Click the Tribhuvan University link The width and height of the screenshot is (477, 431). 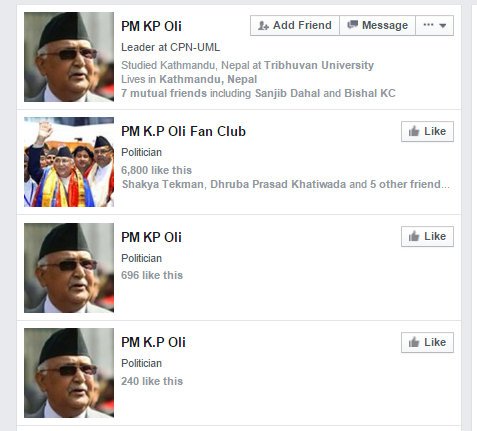click(x=319, y=65)
